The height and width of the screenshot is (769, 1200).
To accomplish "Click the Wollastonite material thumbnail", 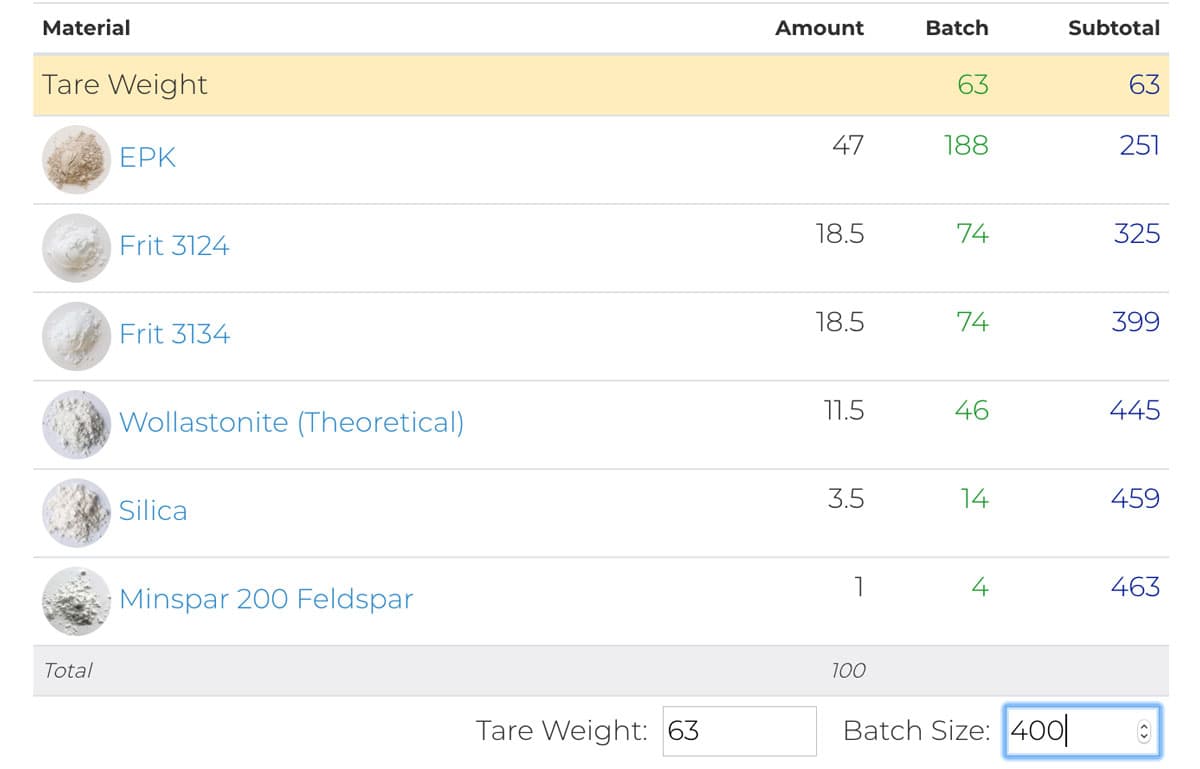I will (x=76, y=423).
